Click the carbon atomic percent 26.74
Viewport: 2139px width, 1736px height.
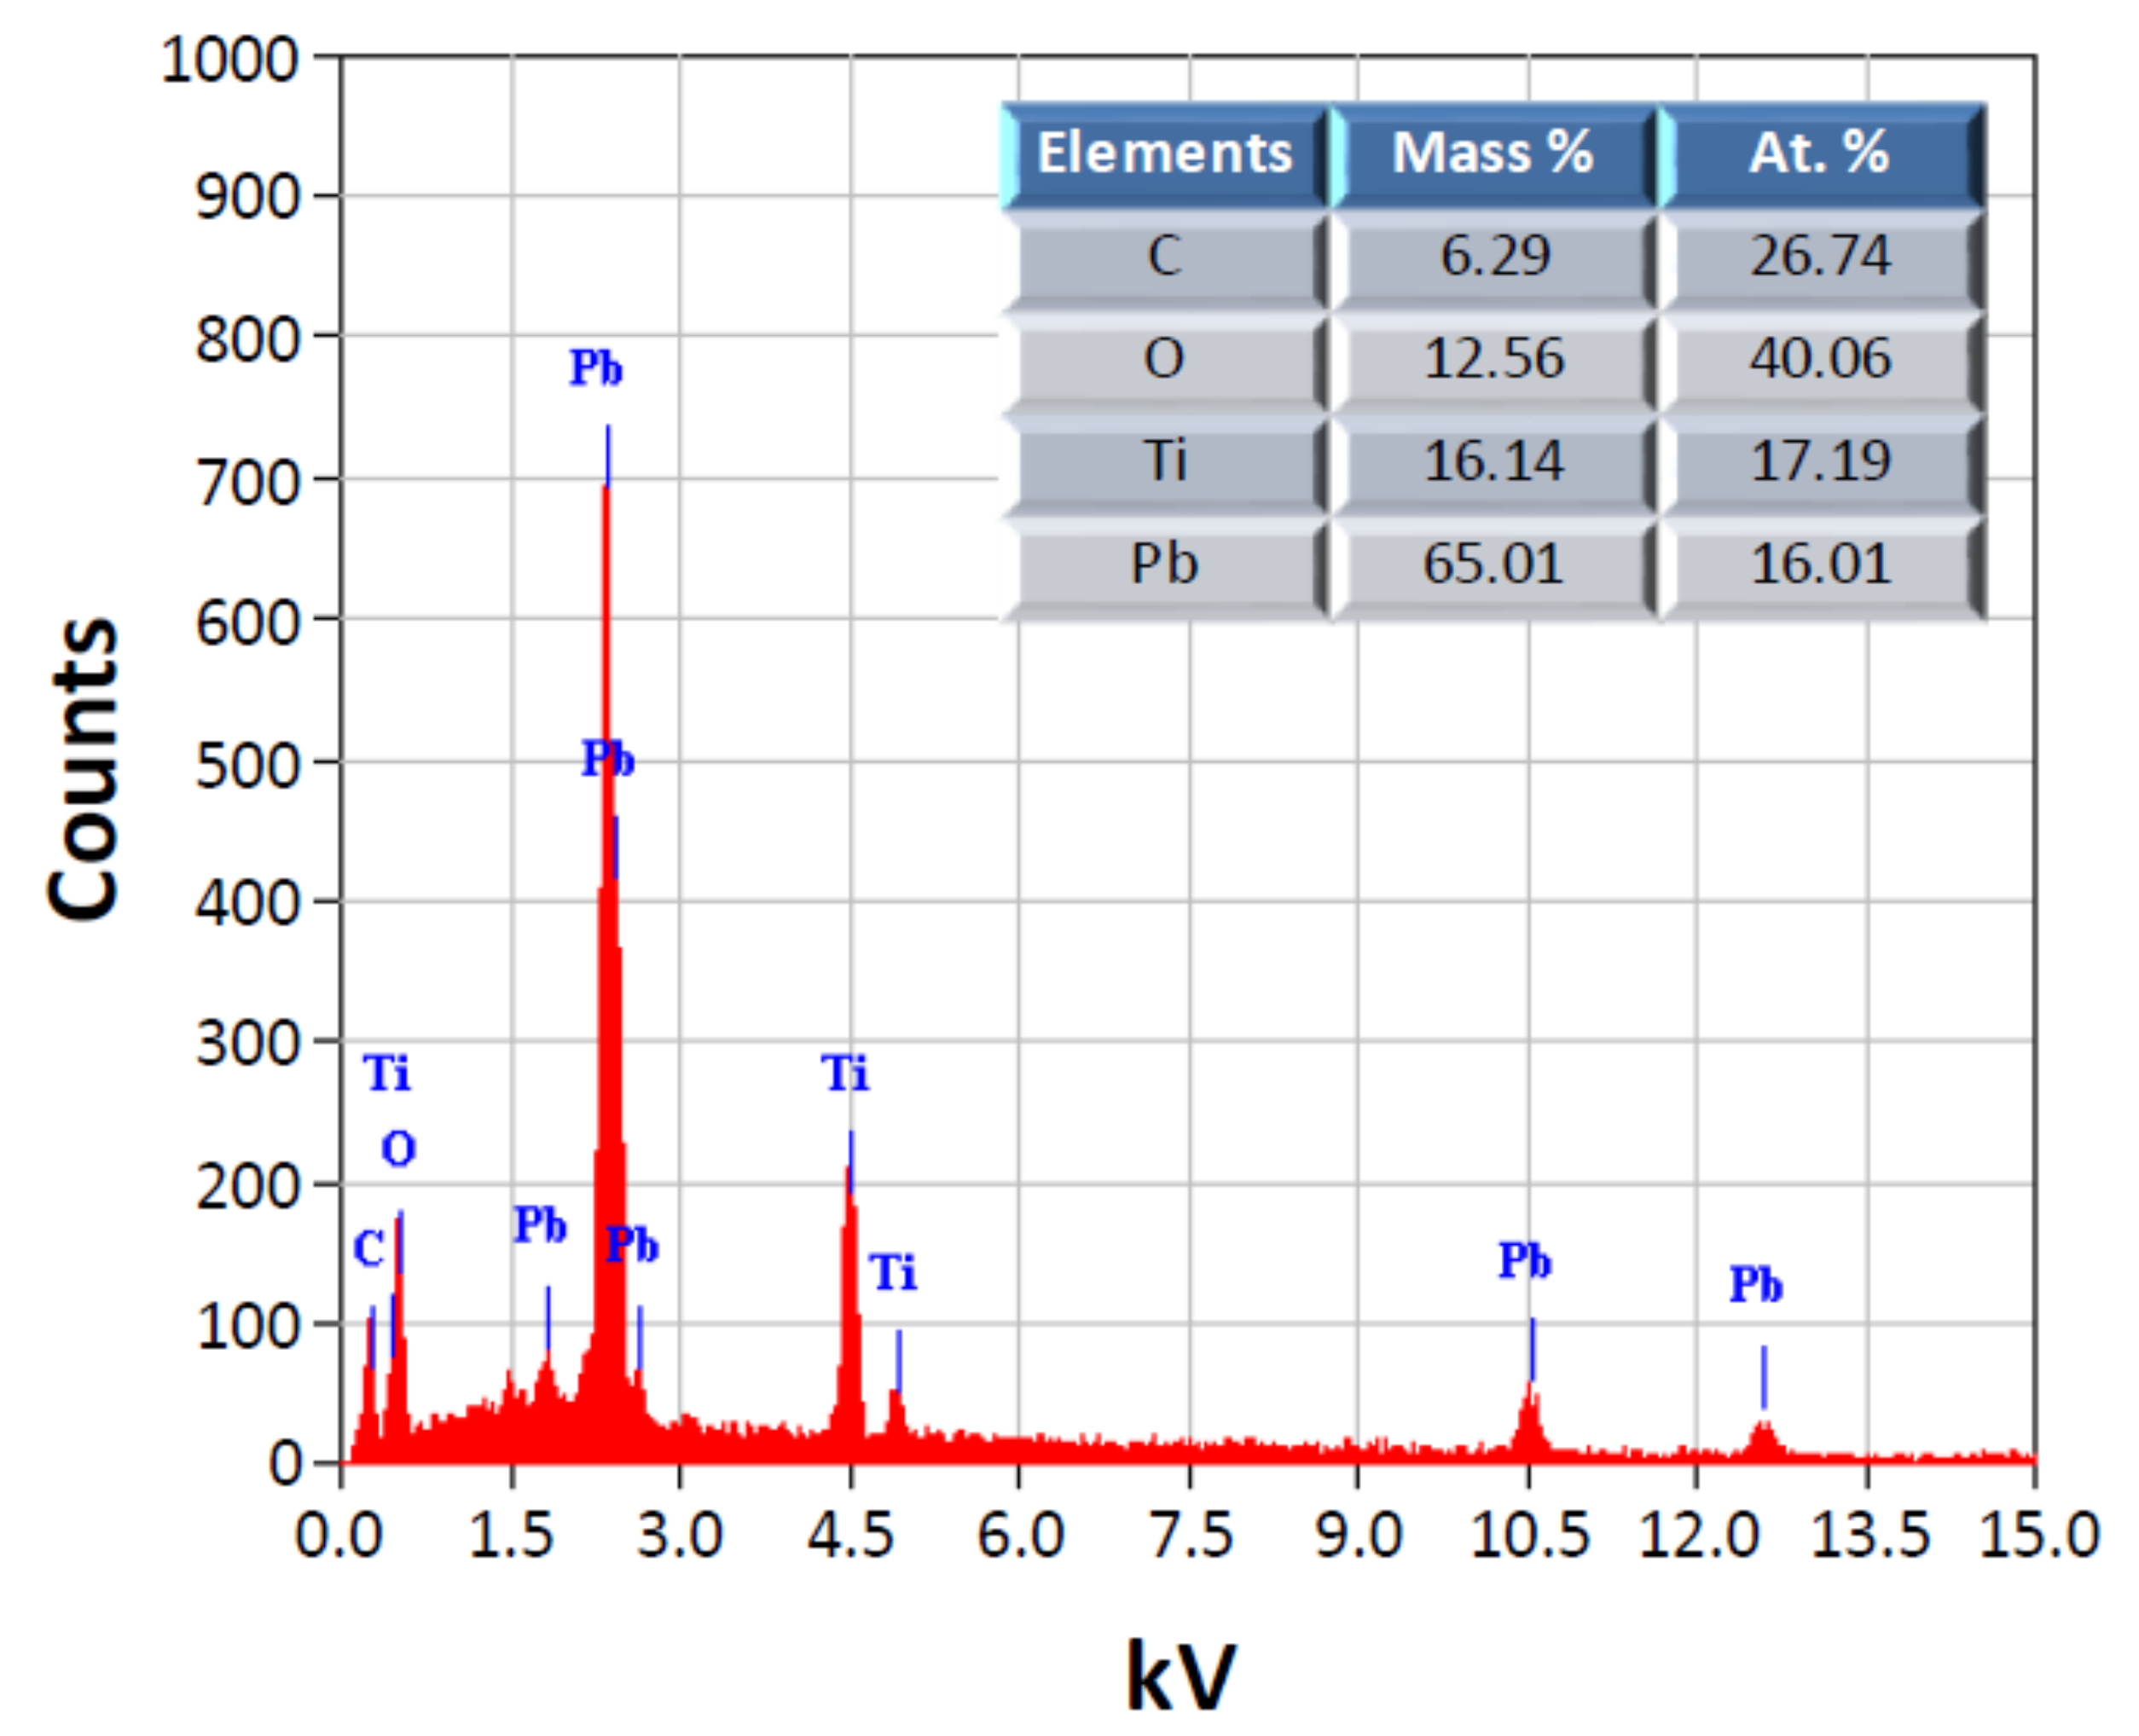(x=1819, y=256)
